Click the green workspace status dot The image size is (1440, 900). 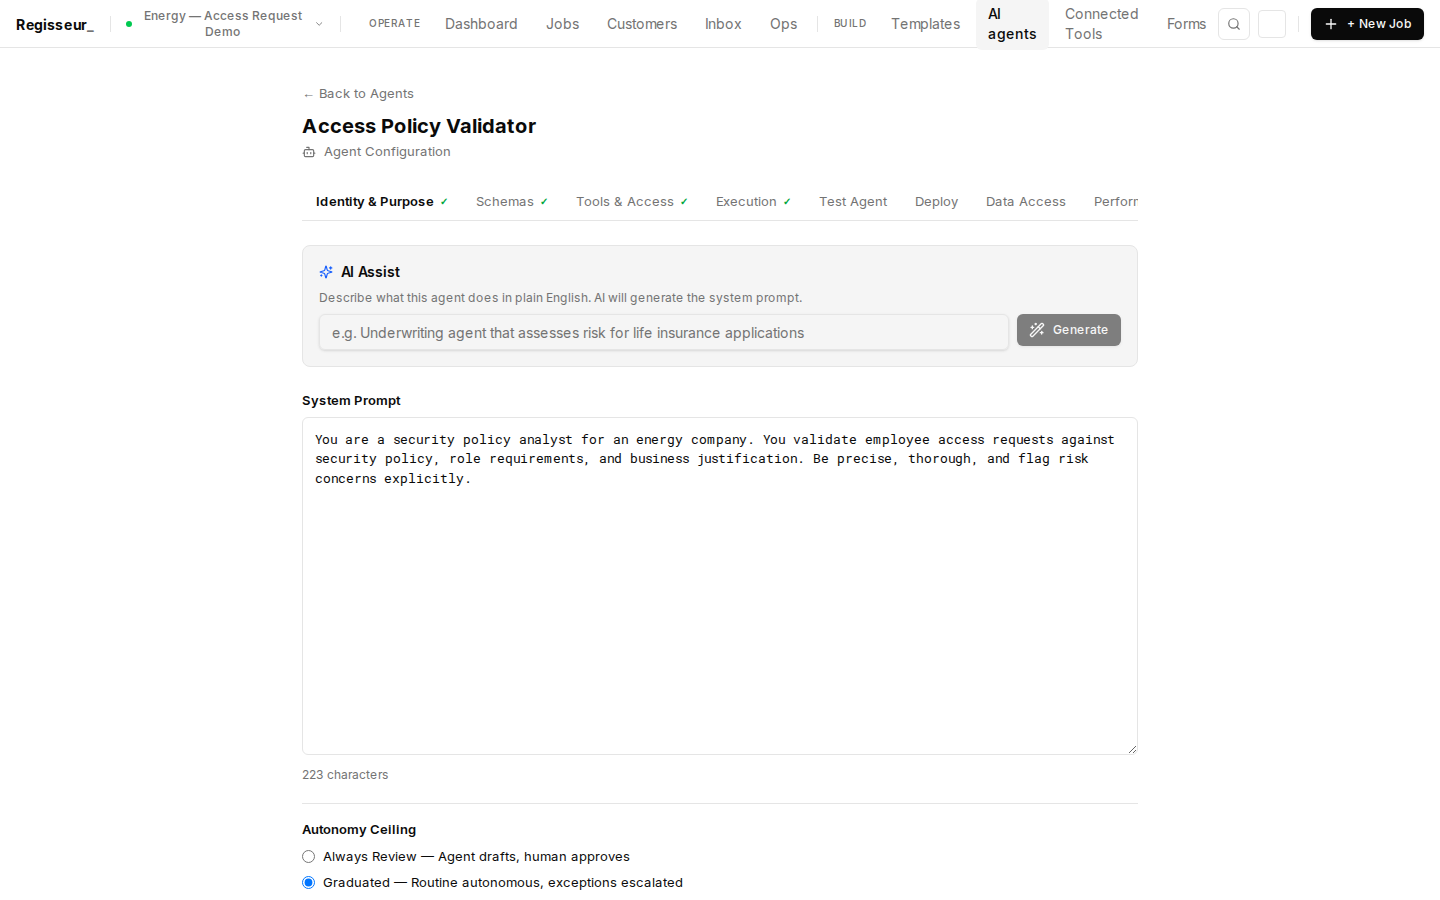point(129,24)
